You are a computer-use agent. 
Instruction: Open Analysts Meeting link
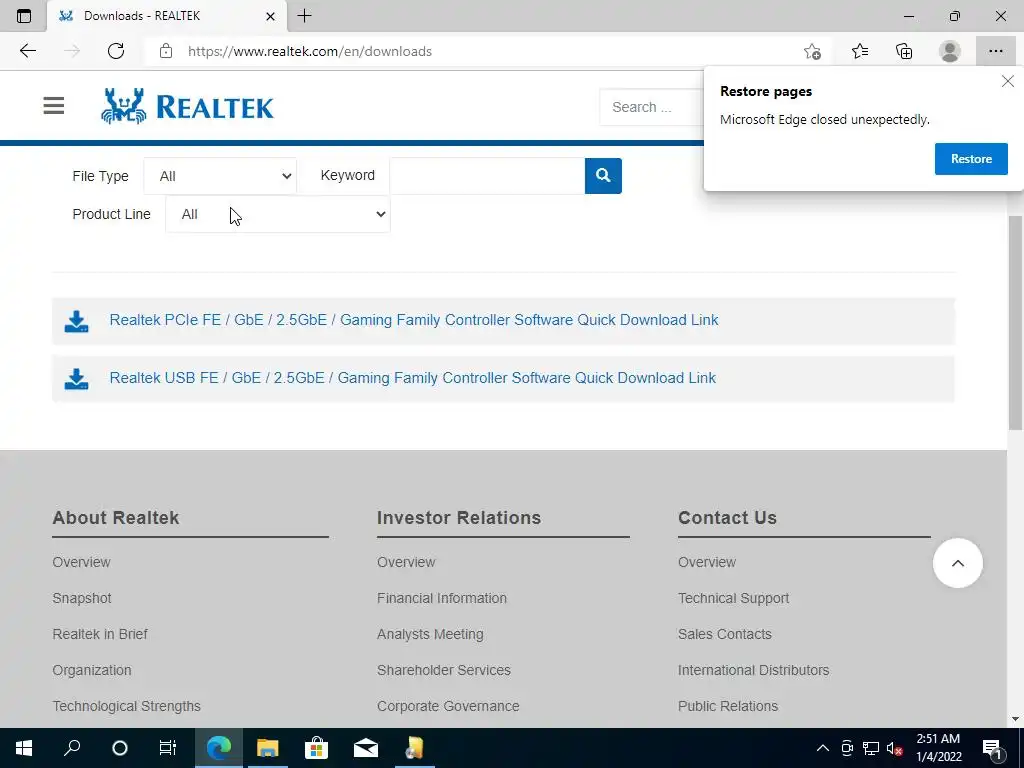point(430,634)
